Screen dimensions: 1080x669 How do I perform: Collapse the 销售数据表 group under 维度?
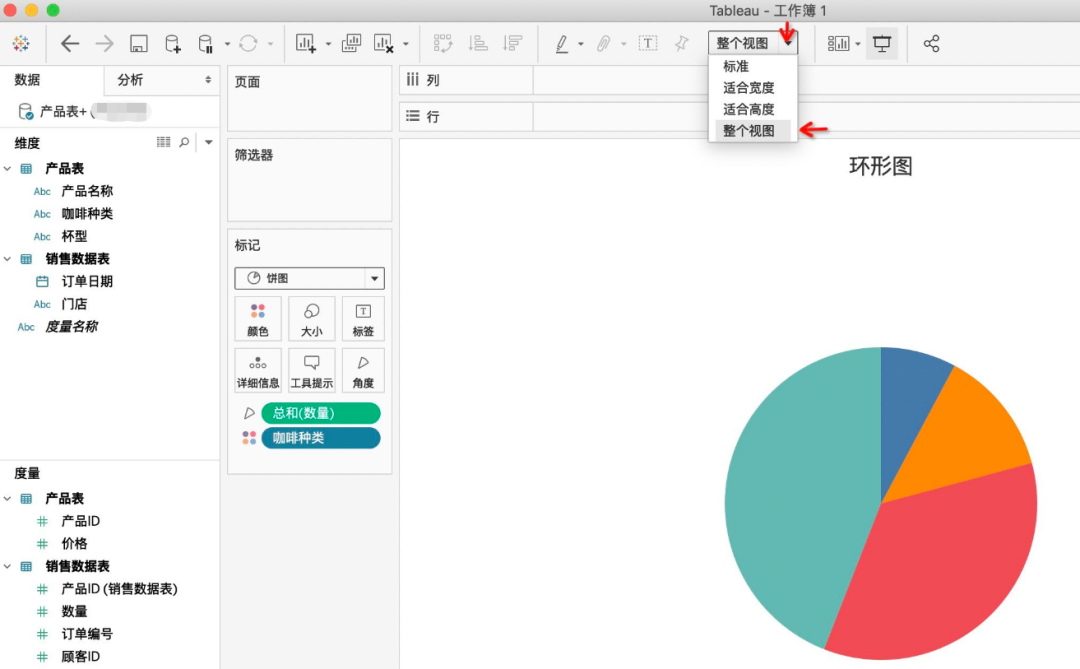coord(7,259)
